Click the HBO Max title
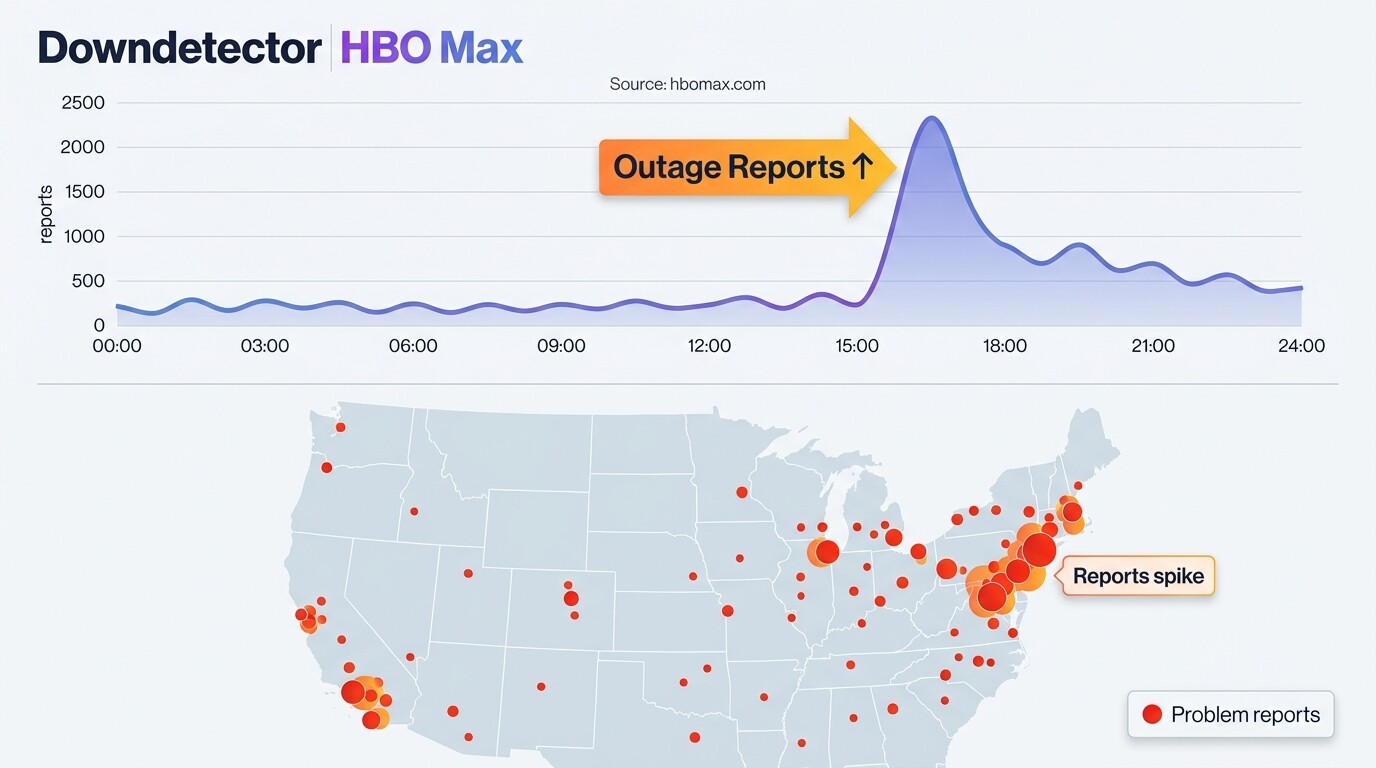Image resolution: width=1376 pixels, height=768 pixels. pos(431,47)
